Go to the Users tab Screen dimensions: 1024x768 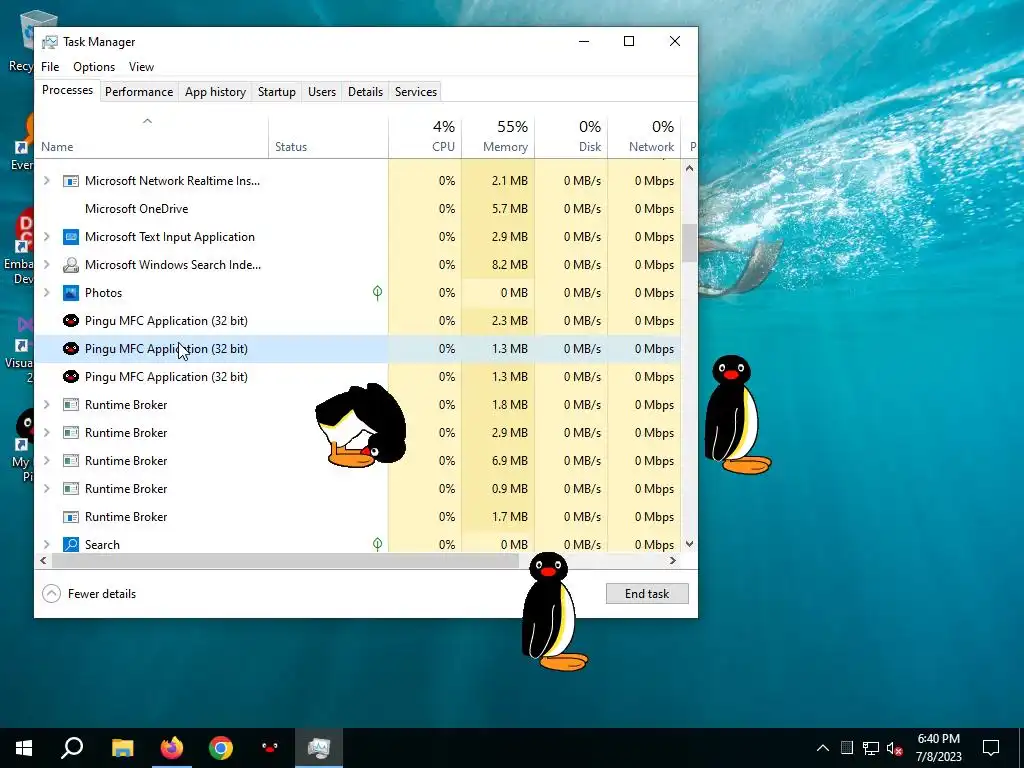pos(322,91)
